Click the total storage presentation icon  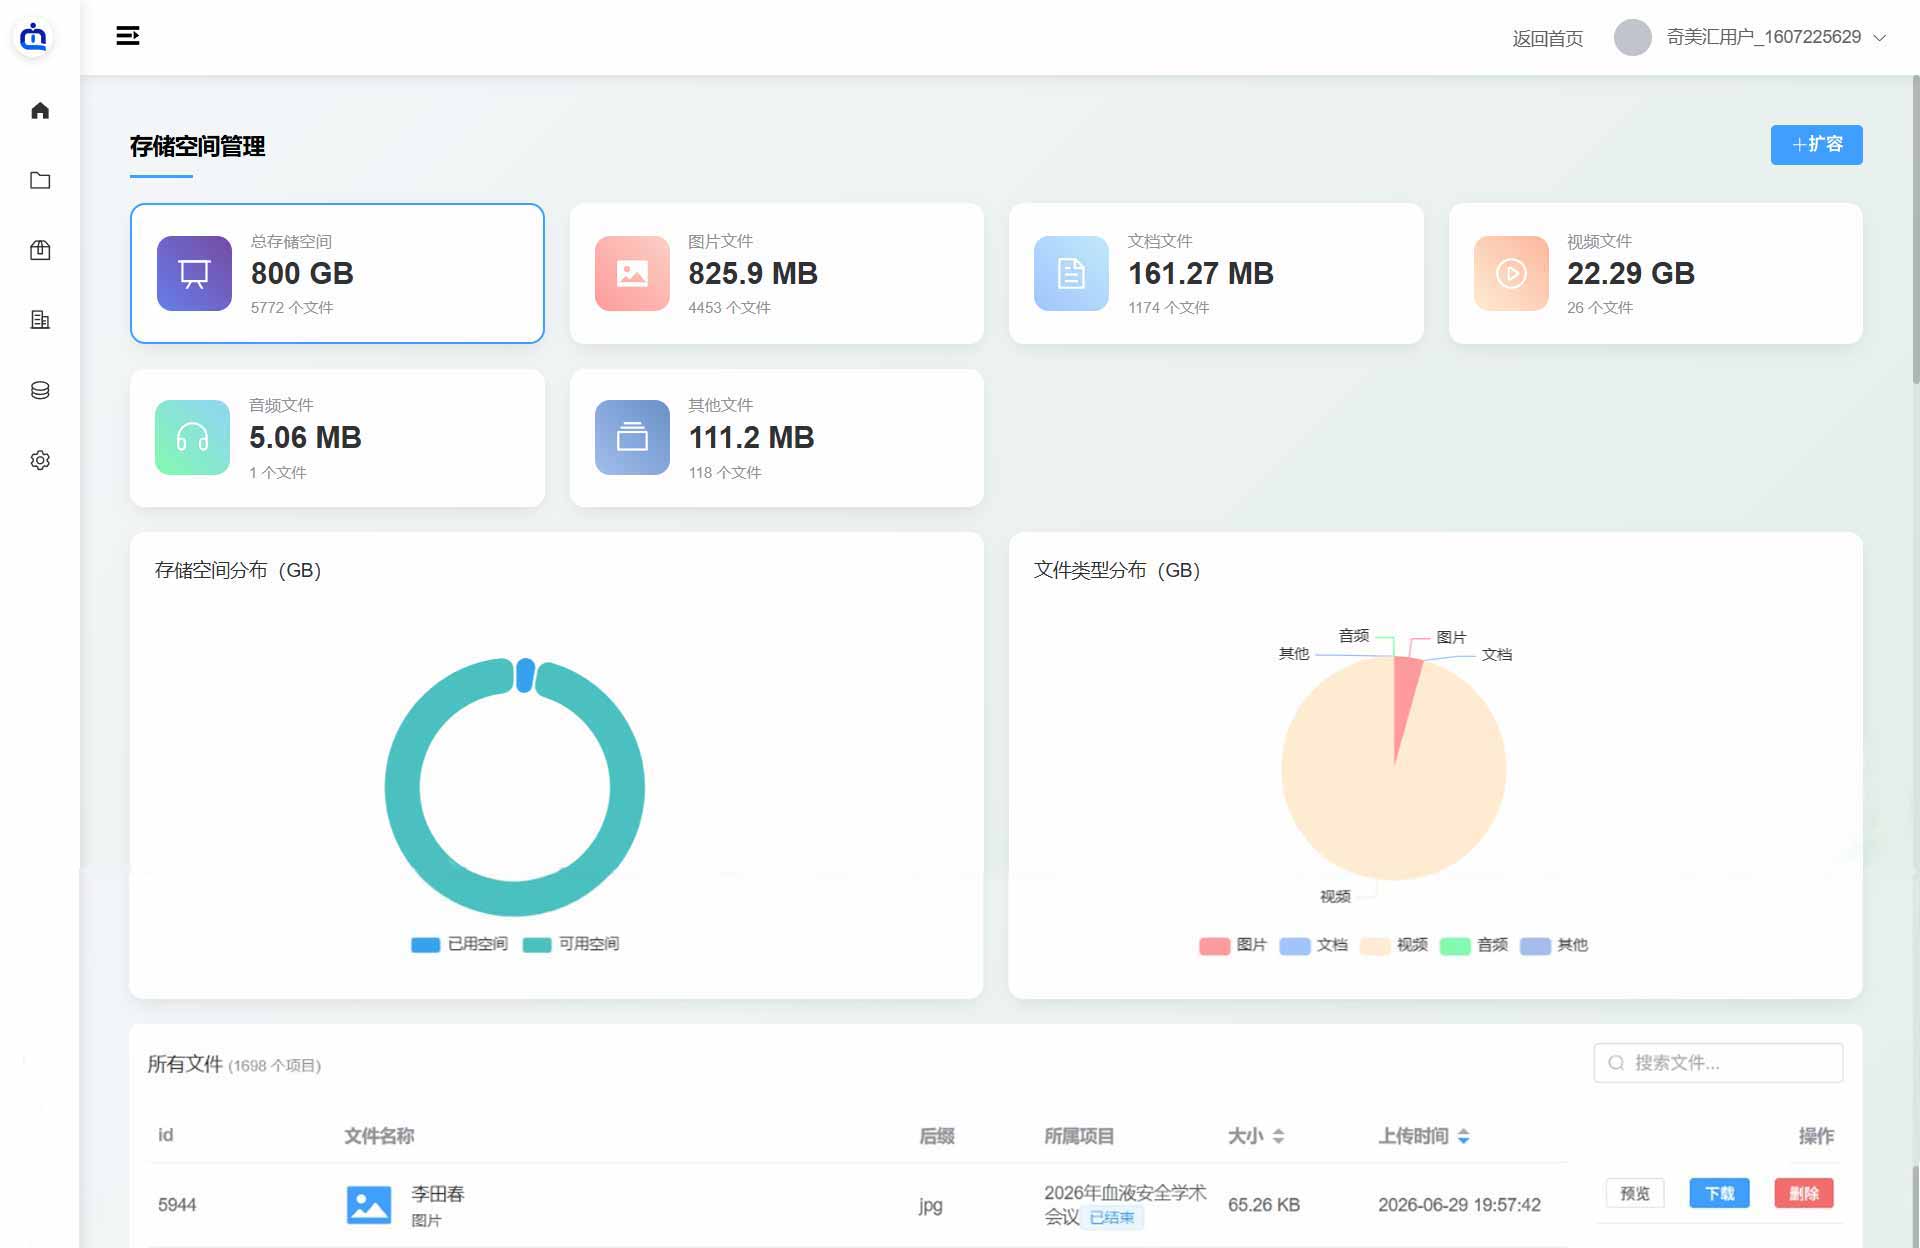(194, 273)
